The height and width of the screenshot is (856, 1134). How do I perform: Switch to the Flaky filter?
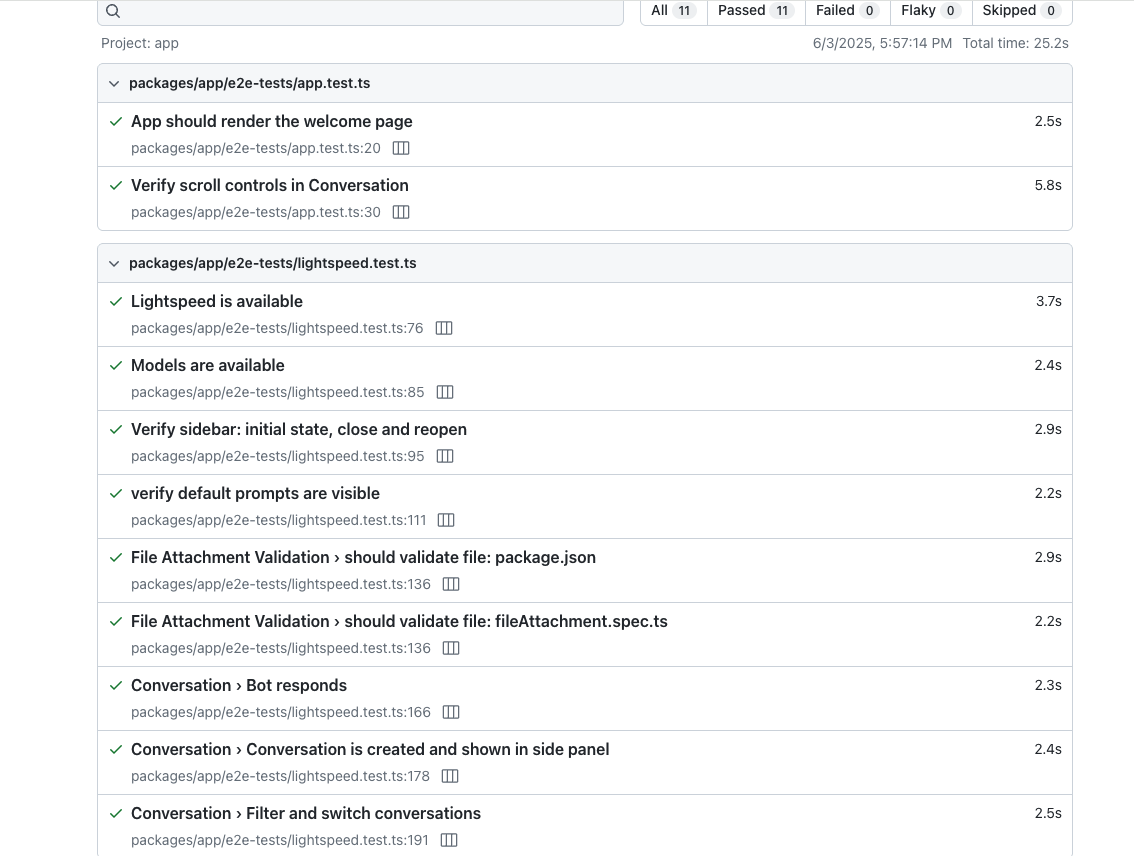(x=930, y=11)
